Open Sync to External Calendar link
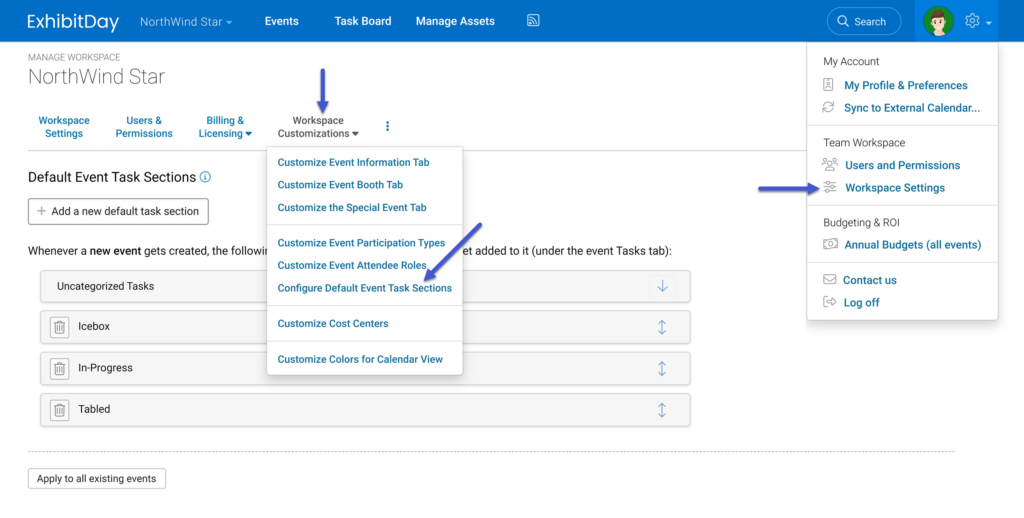The image size is (1024, 518). (x=912, y=108)
